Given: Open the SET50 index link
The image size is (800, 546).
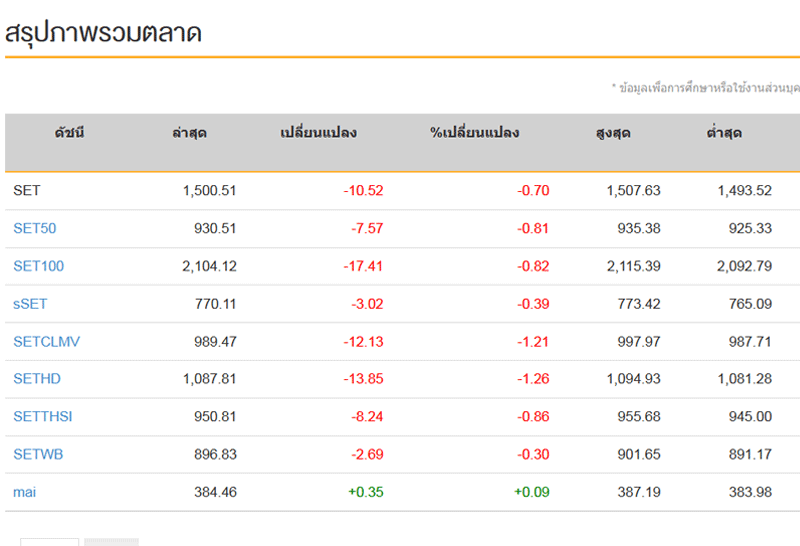Looking at the screenshot, I should 35,228.
